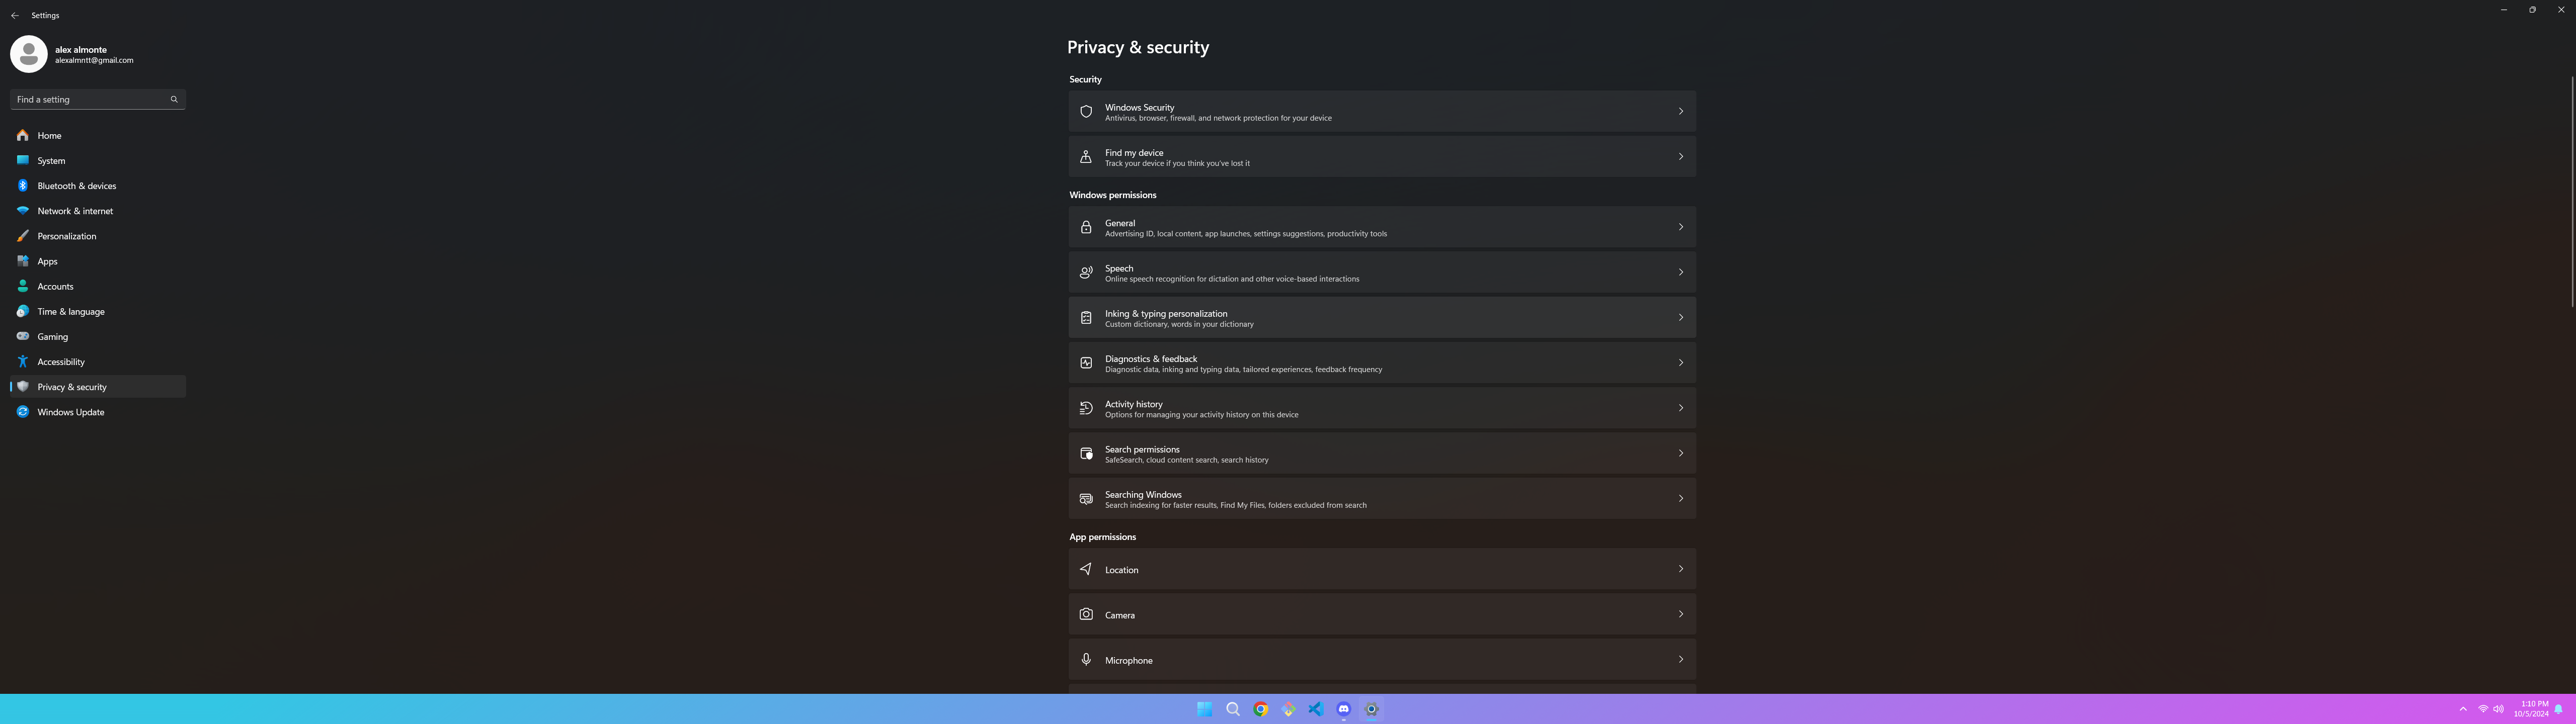
Task: Open Inking & typing personalization chevron
Action: tap(1680, 317)
